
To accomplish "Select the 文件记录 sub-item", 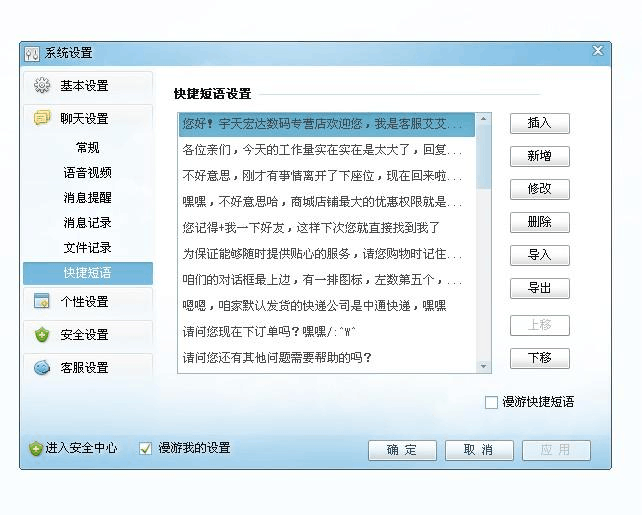I will (x=88, y=247).
